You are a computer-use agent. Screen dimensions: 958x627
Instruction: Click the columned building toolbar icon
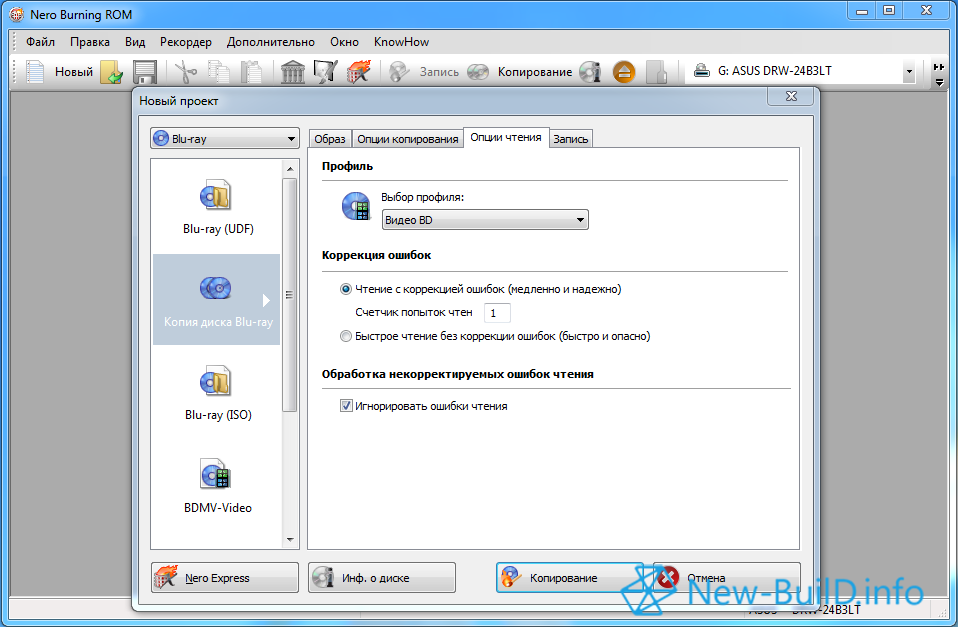(293, 72)
